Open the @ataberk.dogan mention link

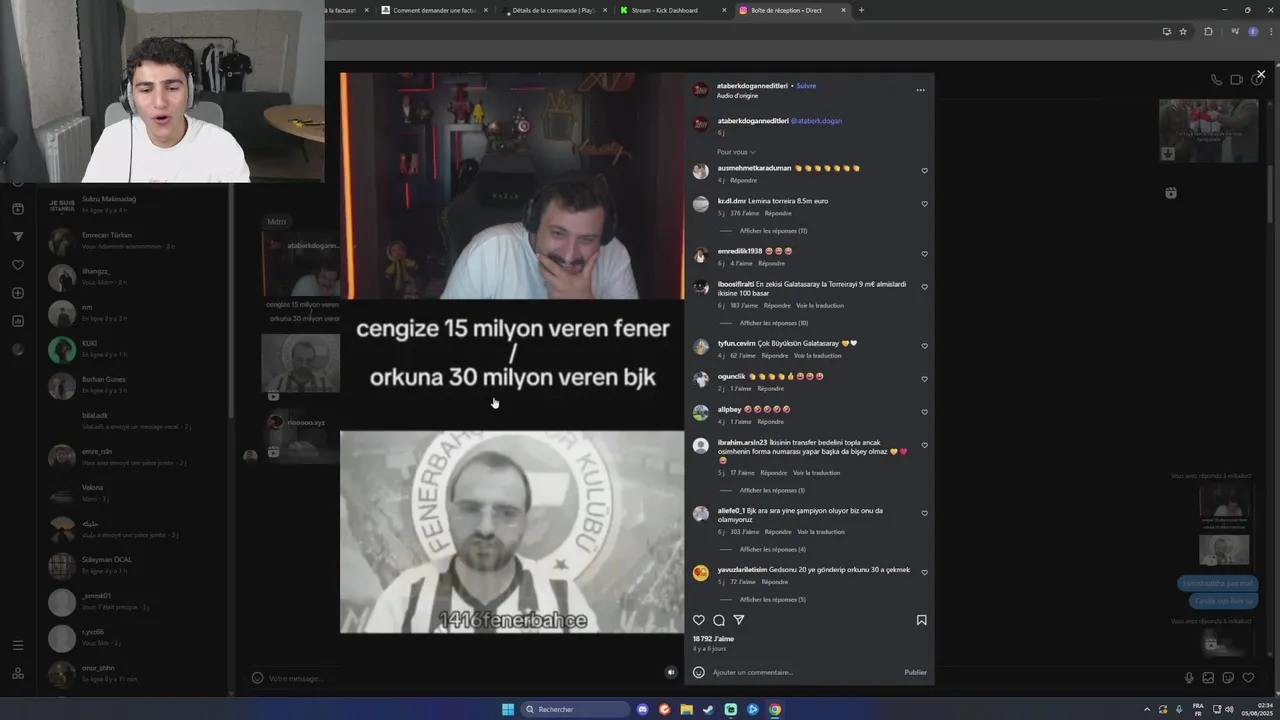816,121
